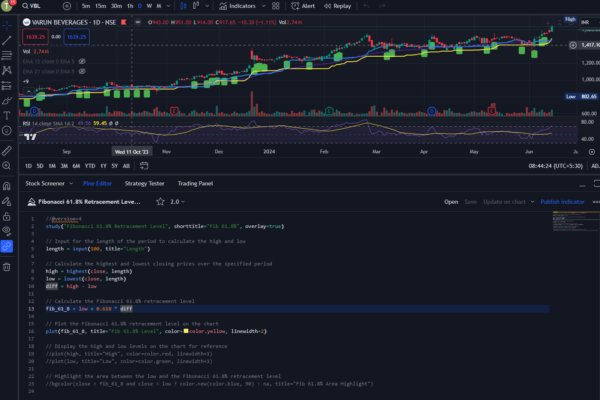The image size is (600, 400).
Task: Click the second bar-style icon in top toolbar
Action: [196, 6]
